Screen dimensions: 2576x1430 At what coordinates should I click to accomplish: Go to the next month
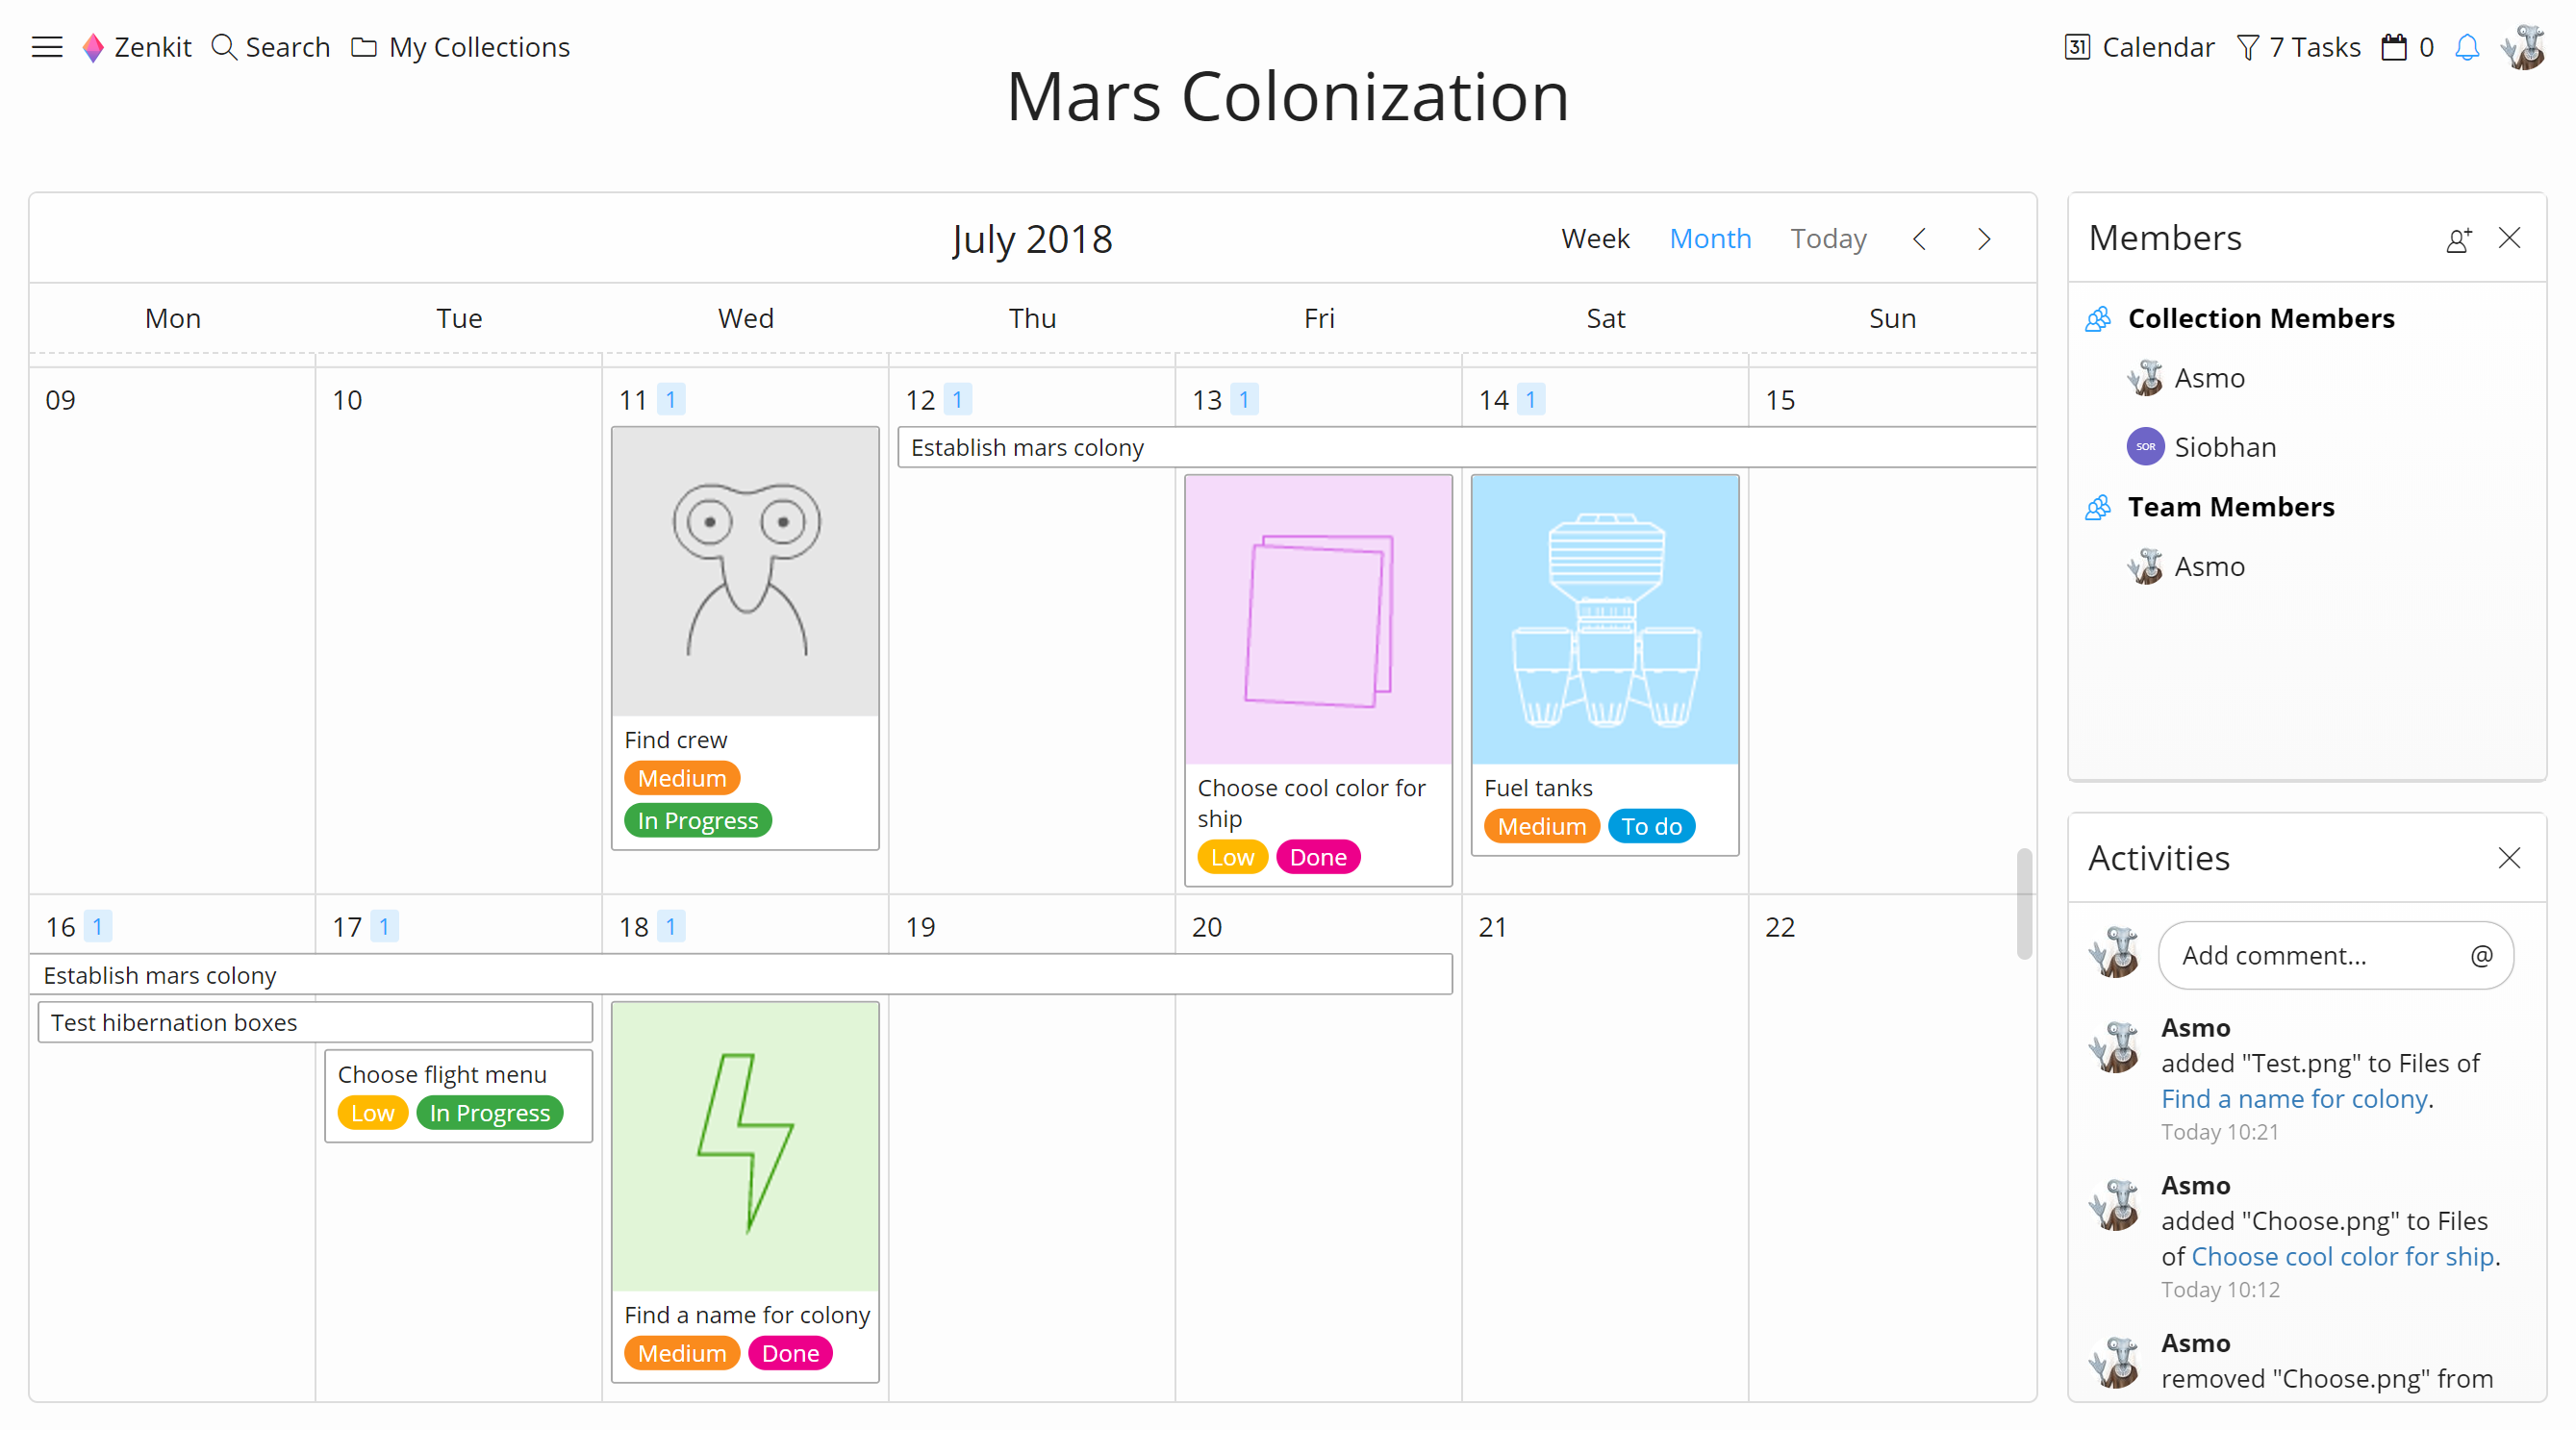tap(1984, 239)
